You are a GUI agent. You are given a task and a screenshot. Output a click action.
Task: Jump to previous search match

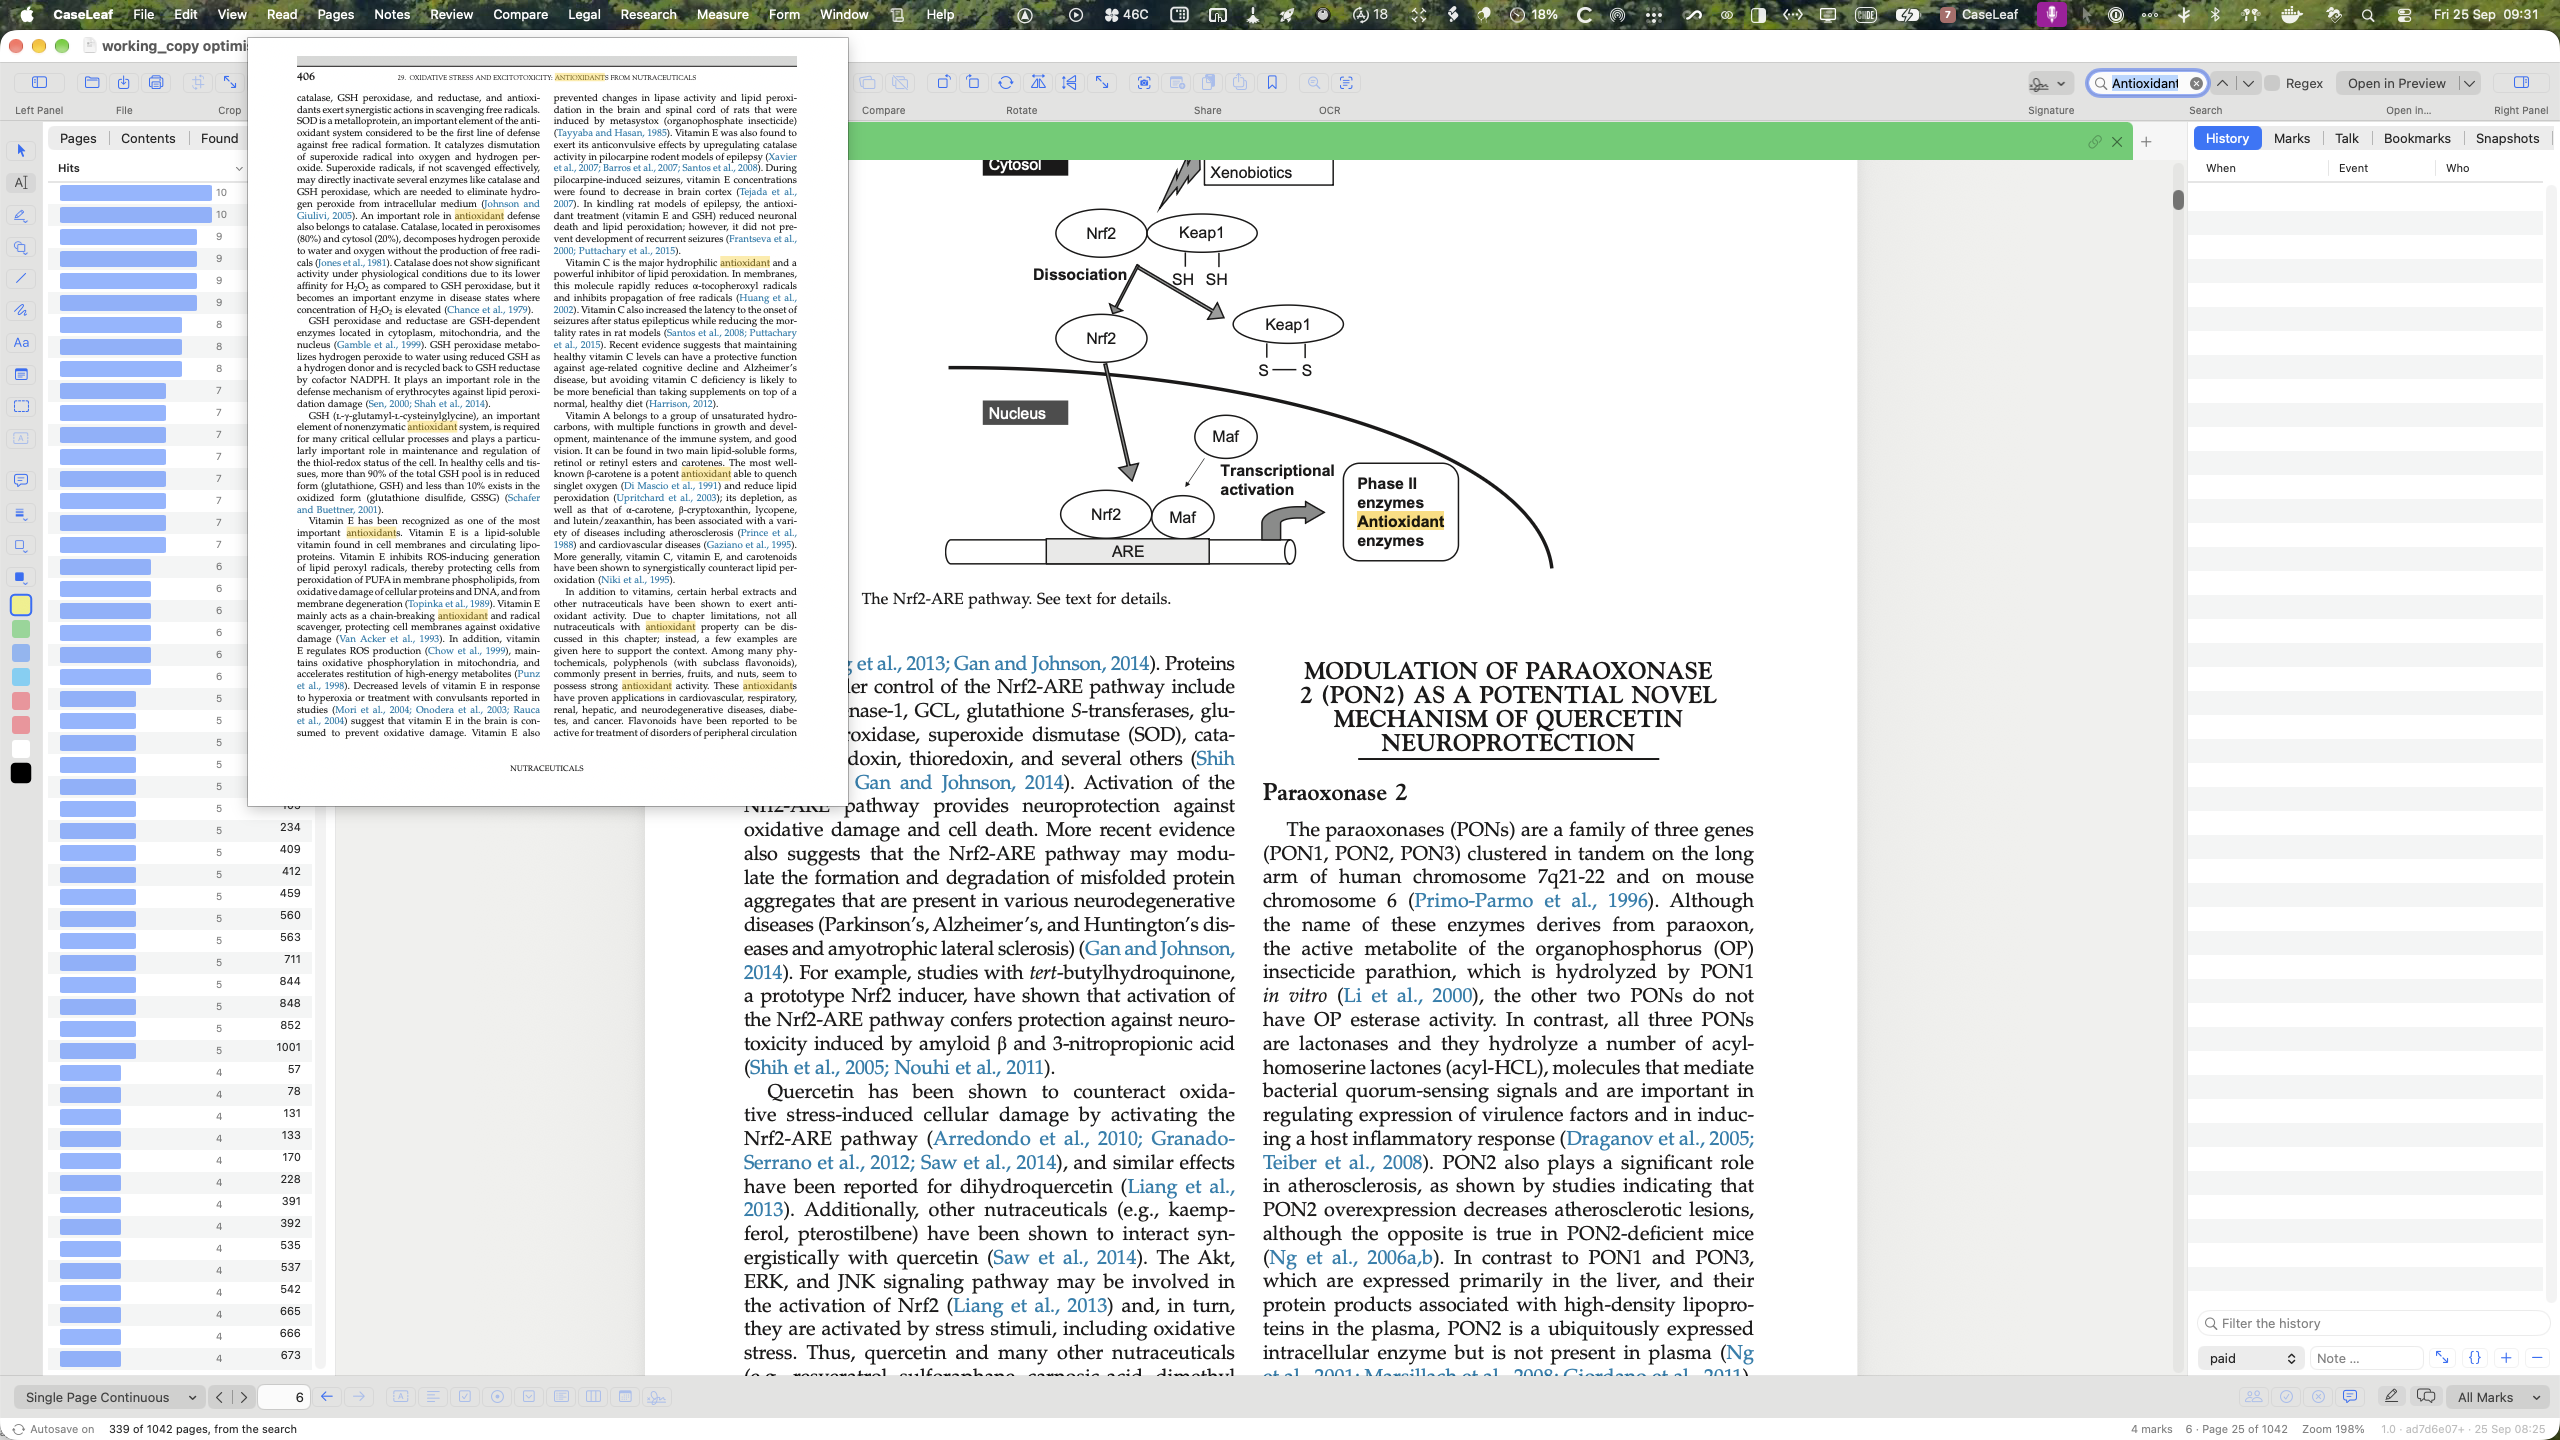pyautogui.click(x=2223, y=84)
